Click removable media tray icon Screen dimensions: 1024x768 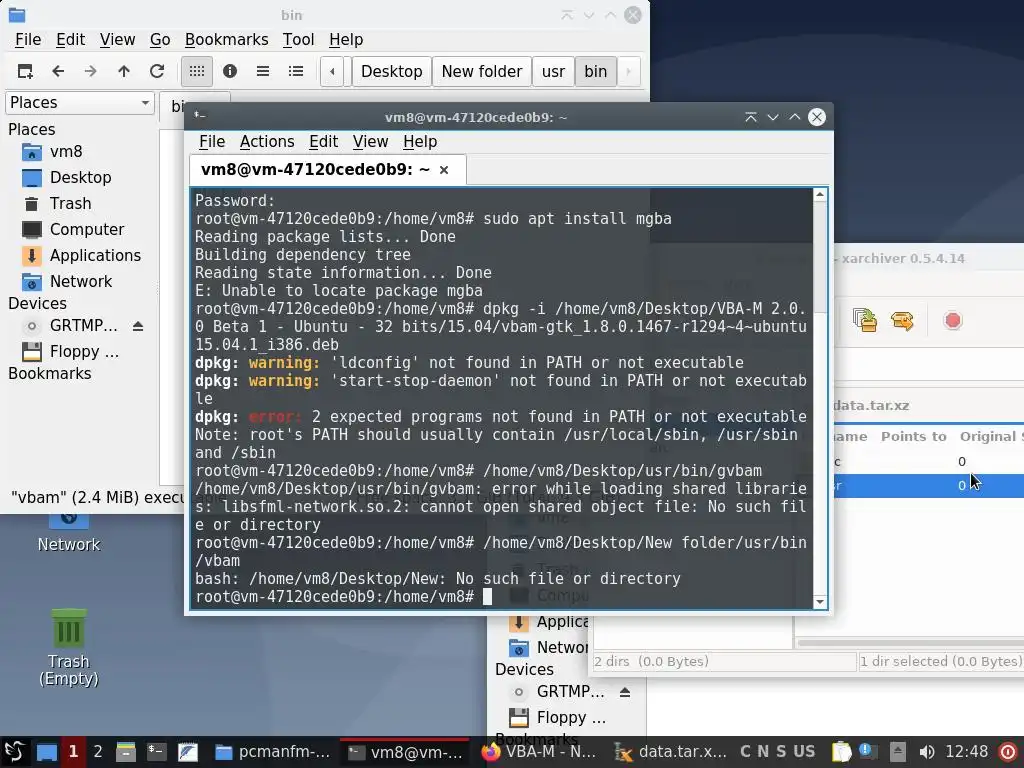point(897,752)
